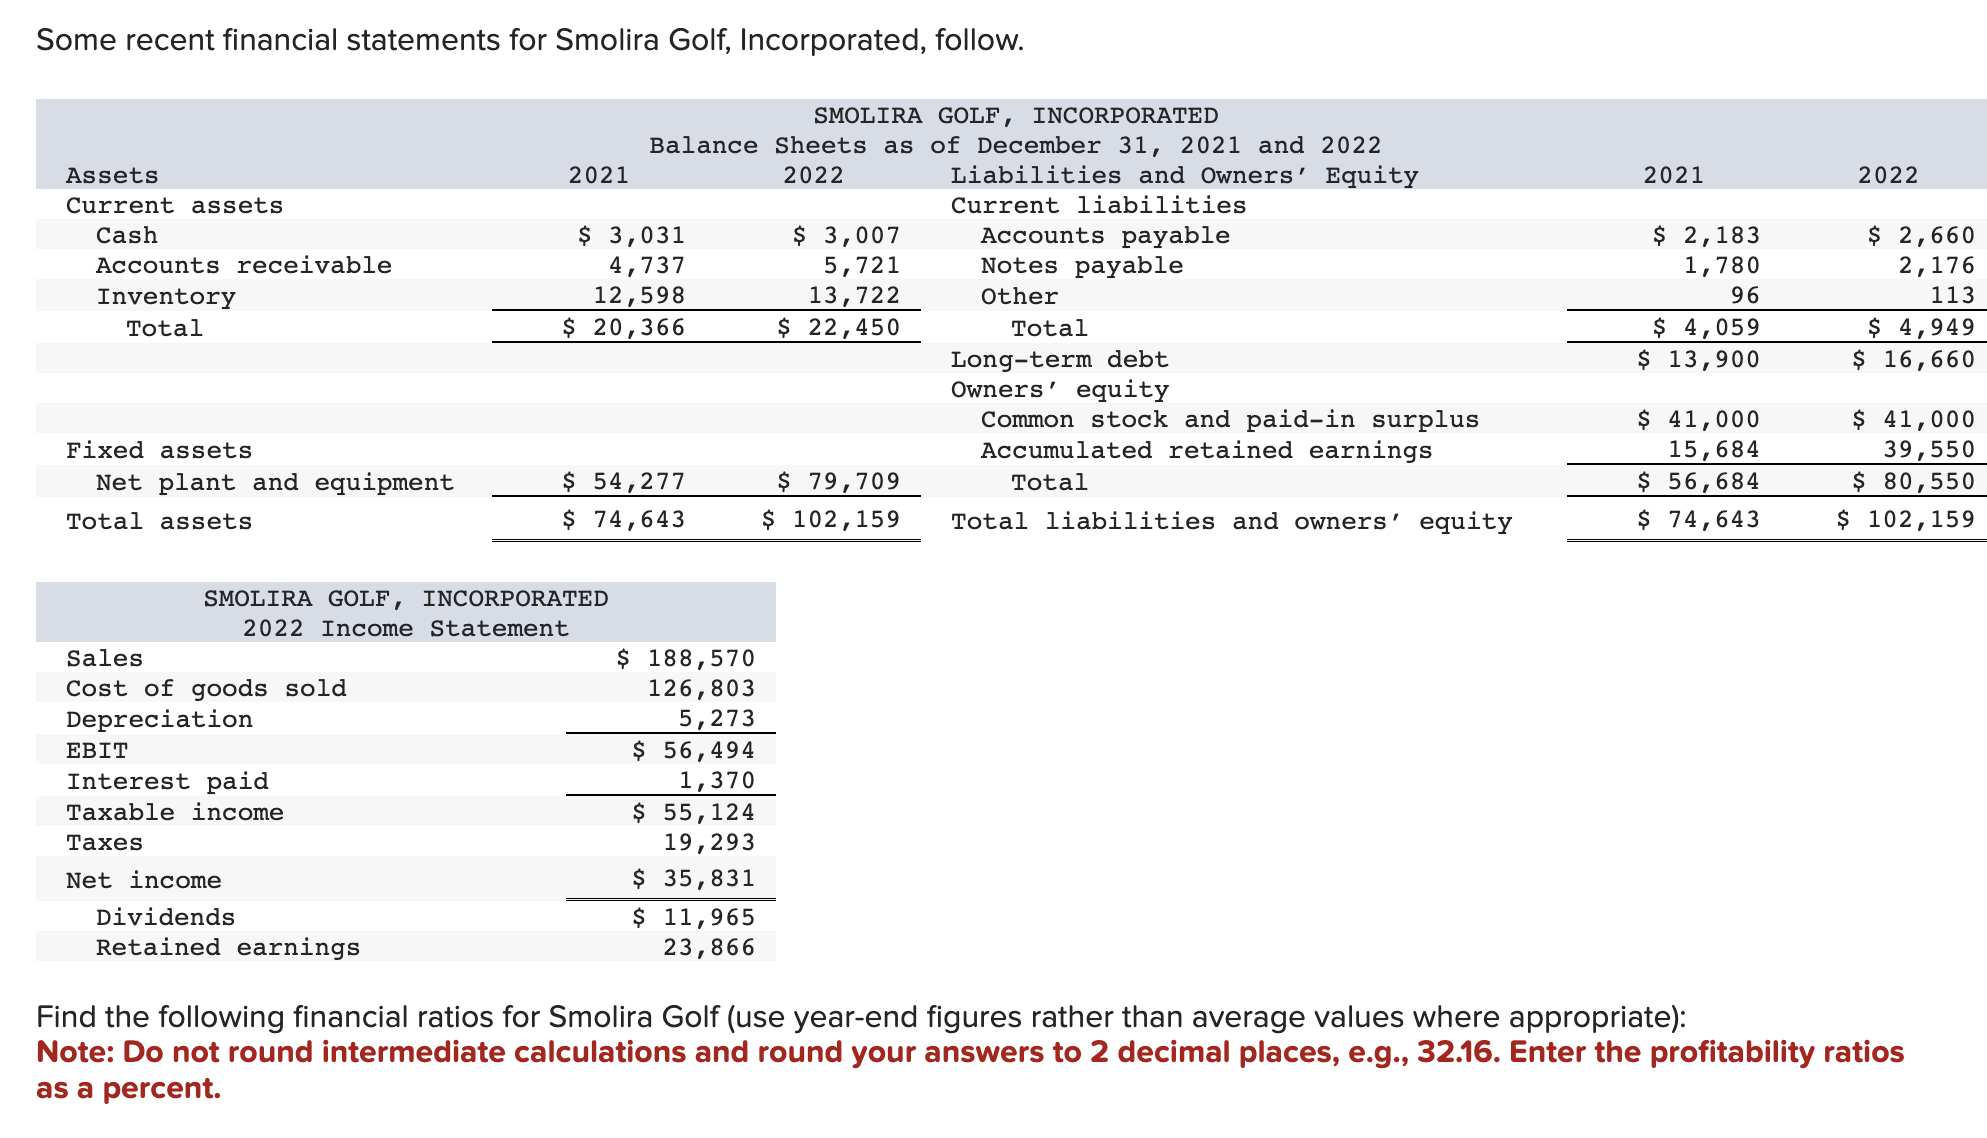
Task: Click the owners' equity total $80,550
Action: point(1914,482)
